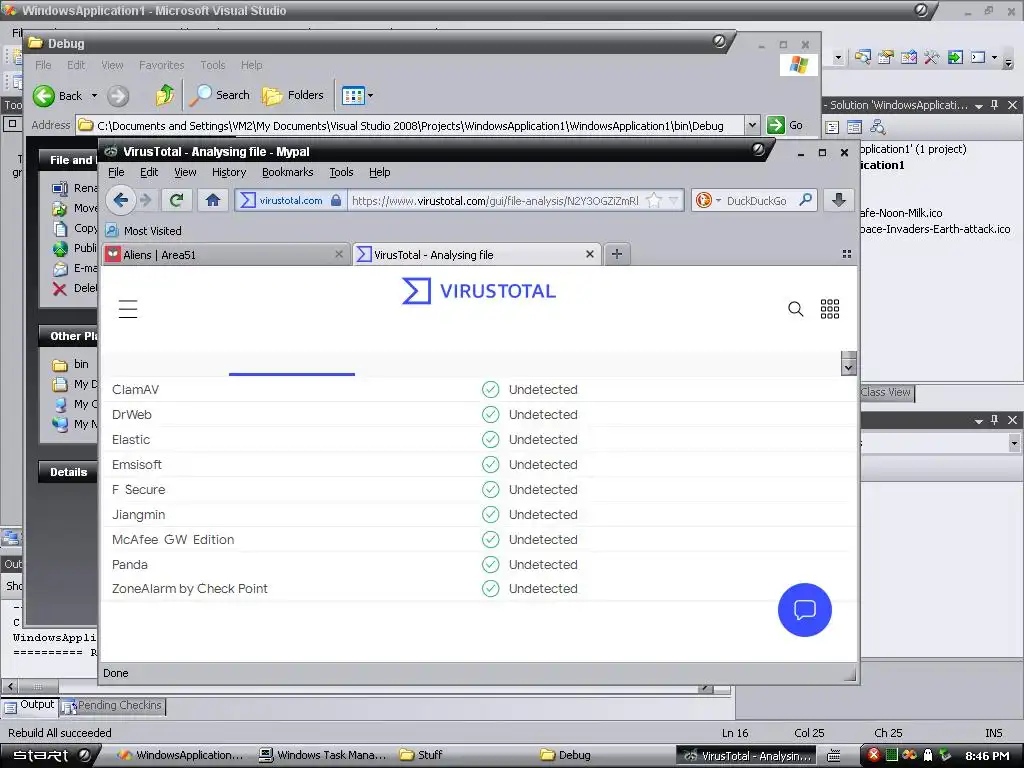
Task: Open the Debug address bar dropdown
Action: [x=752, y=125]
